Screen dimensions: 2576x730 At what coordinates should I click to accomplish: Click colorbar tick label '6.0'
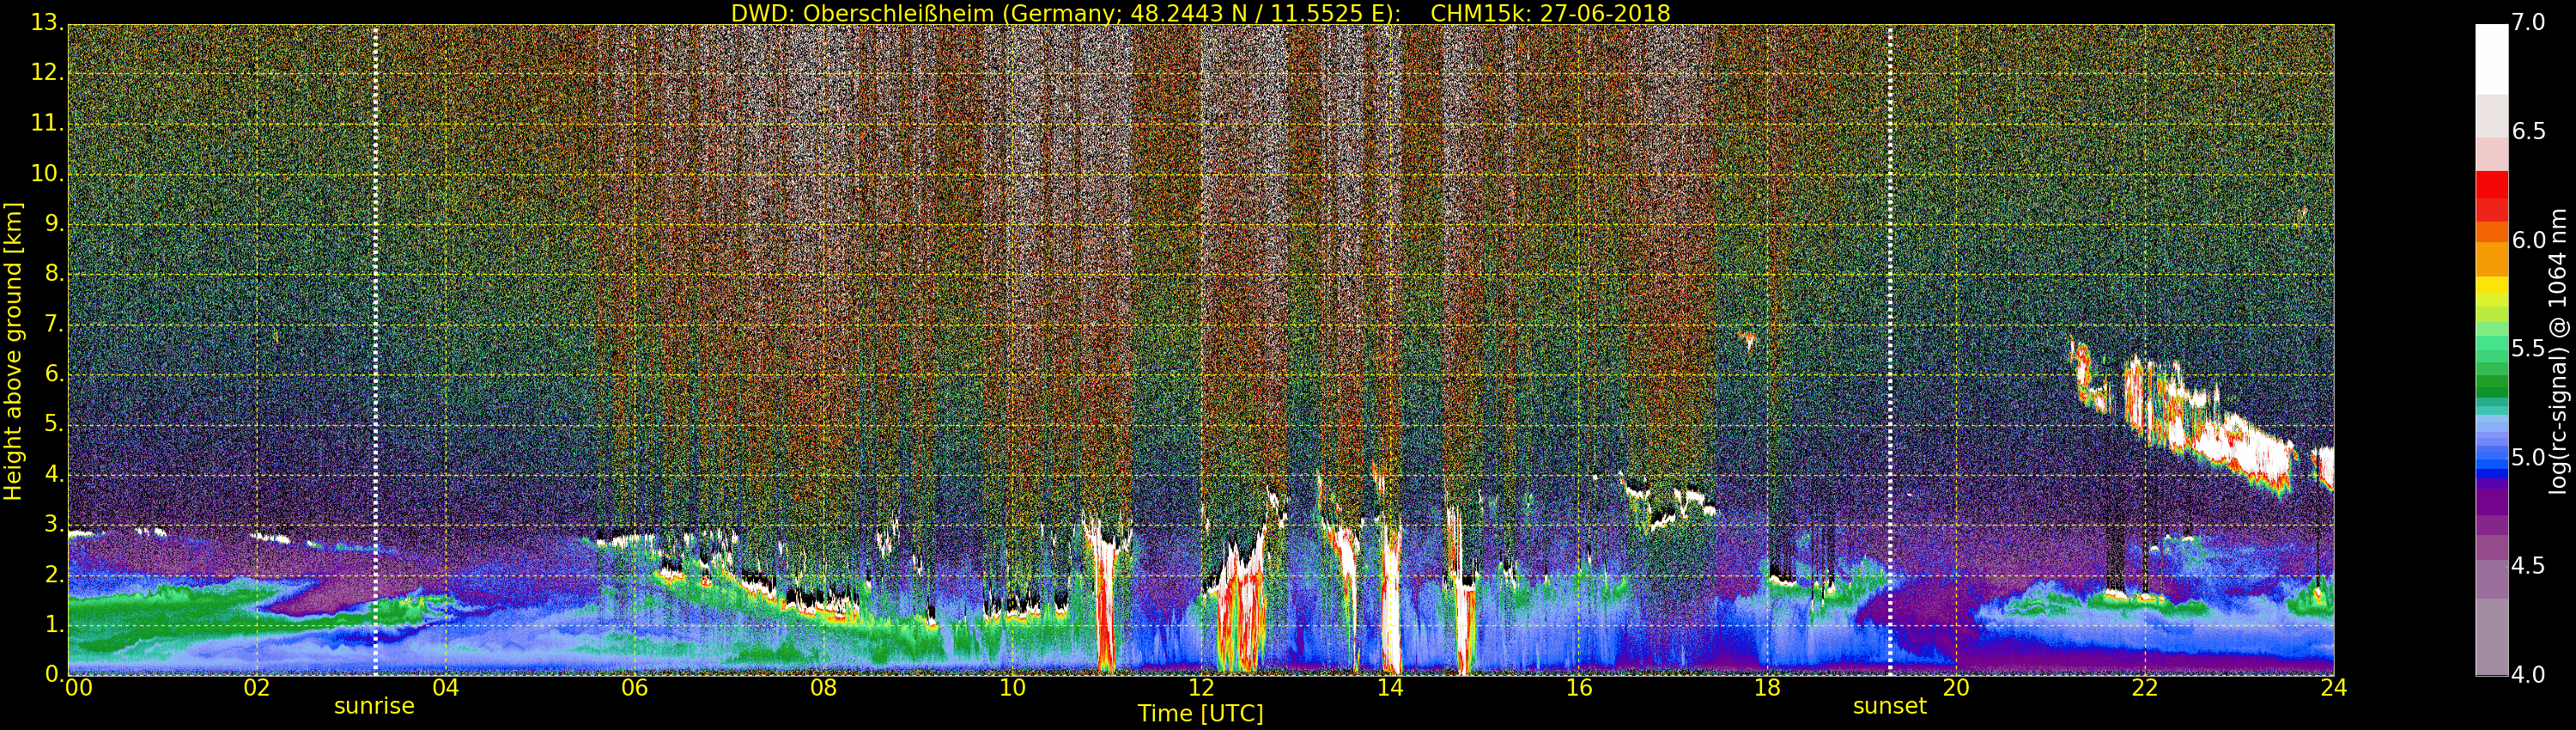tap(2529, 240)
